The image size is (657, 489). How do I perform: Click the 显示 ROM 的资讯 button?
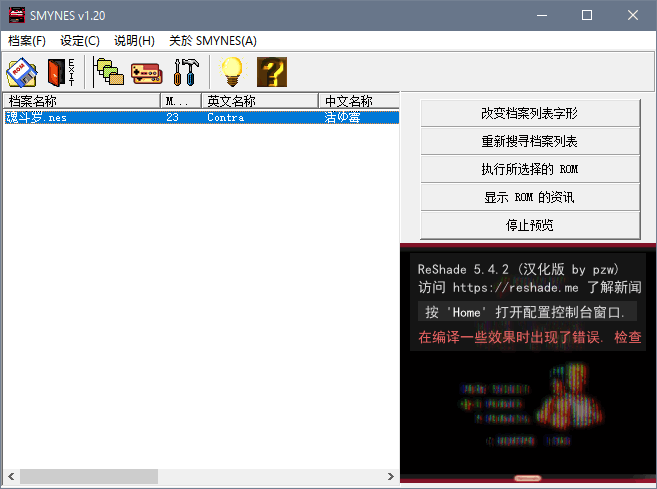tap(529, 197)
